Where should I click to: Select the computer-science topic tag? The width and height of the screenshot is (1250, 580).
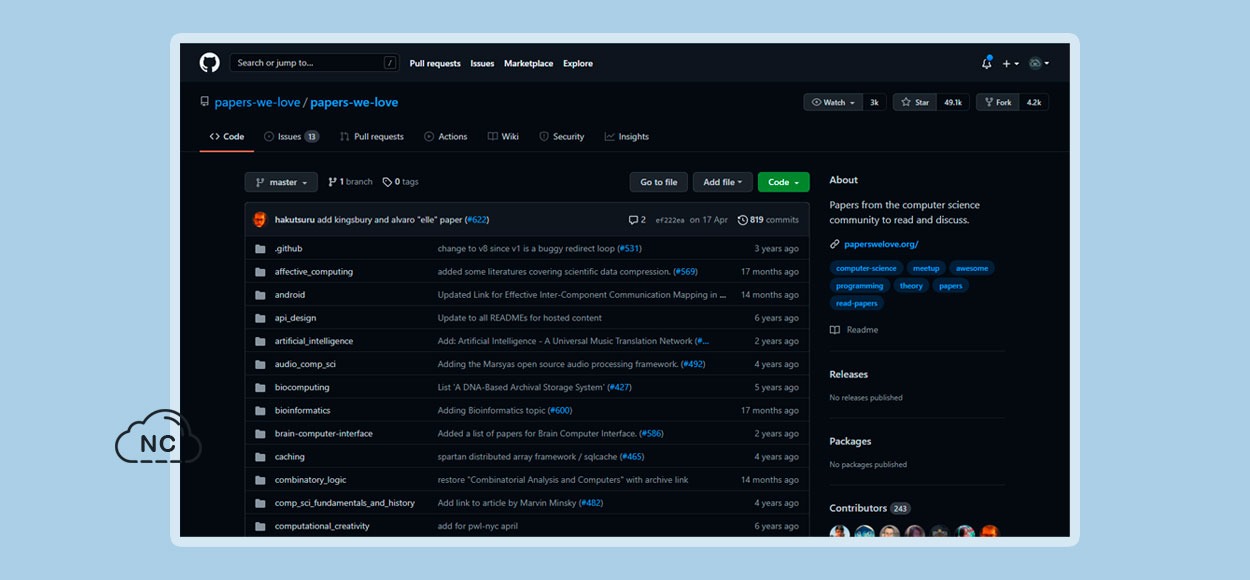(867, 268)
